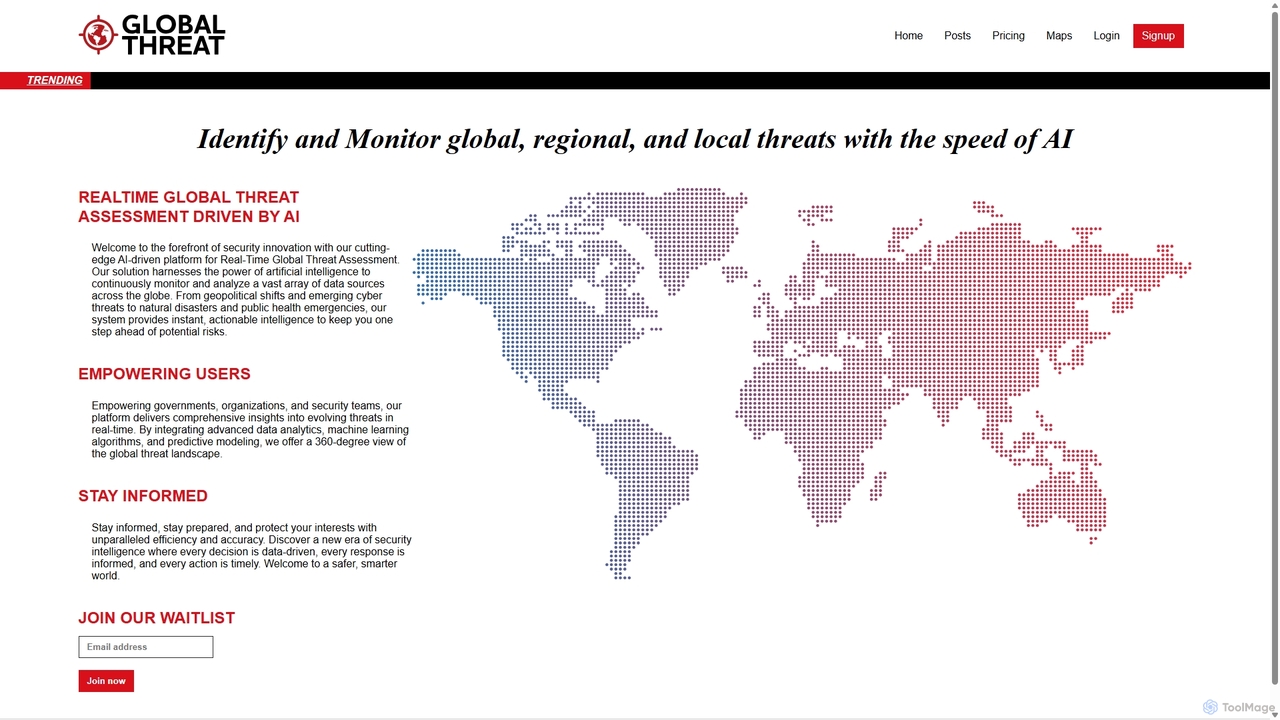
Task: Click the 'EMPOWERING USERS' heading
Action: 165,374
